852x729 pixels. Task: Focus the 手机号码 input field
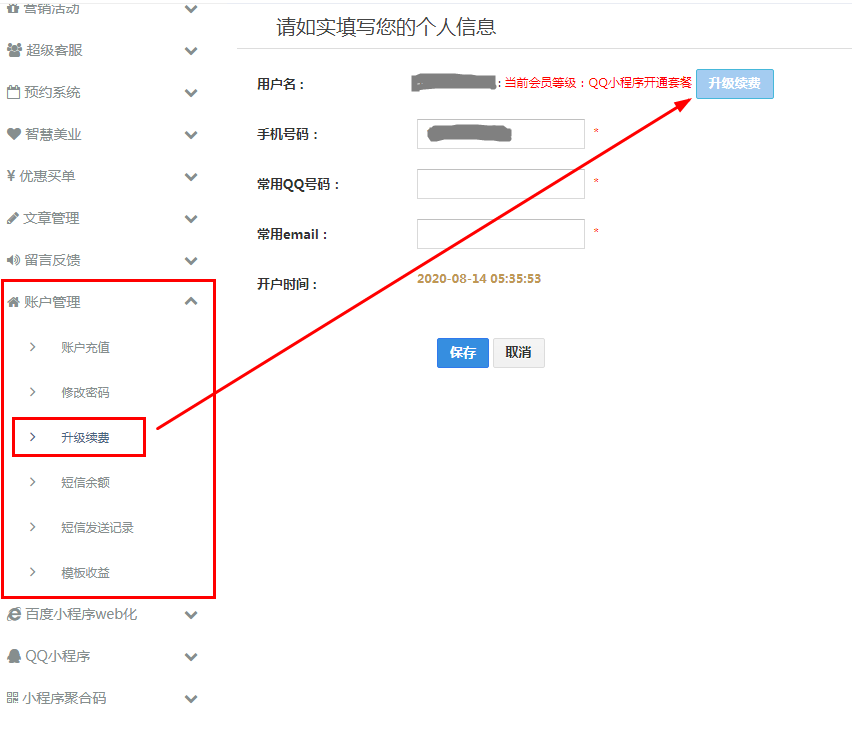click(x=501, y=134)
